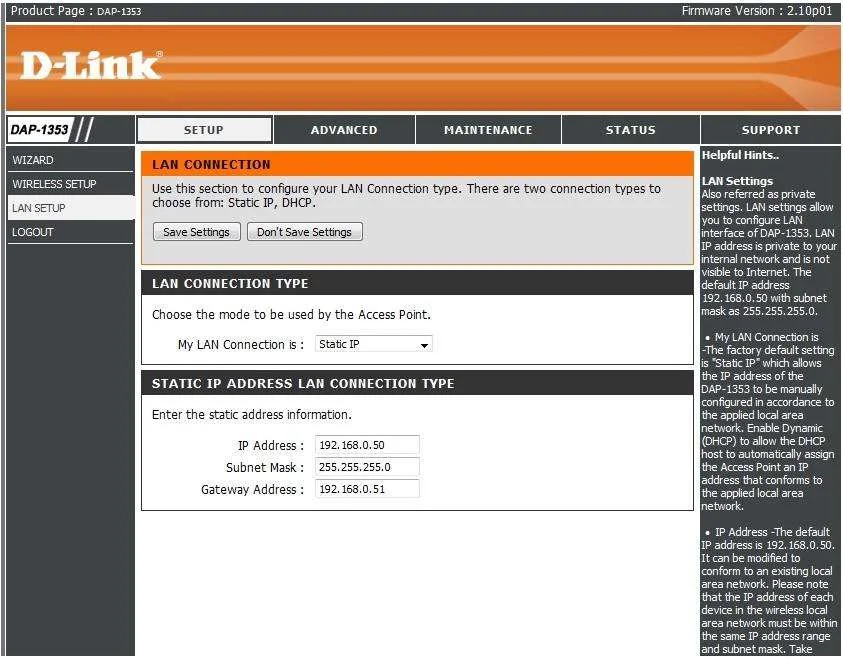Click 'Enter the static address information.' text
This screenshot has width=843, height=658.
tap(252, 415)
